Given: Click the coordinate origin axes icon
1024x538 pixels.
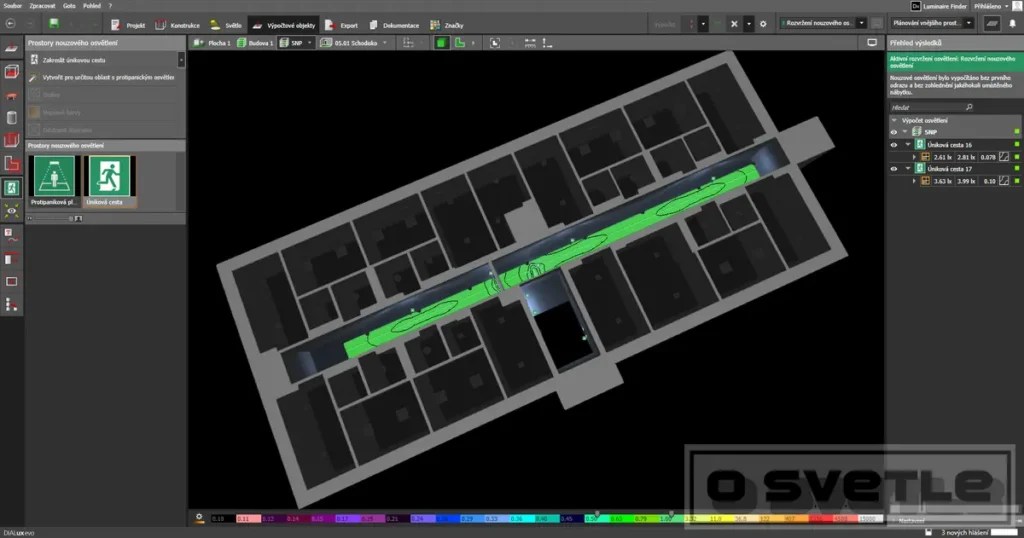Looking at the screenshot, I should pos(547,43).
